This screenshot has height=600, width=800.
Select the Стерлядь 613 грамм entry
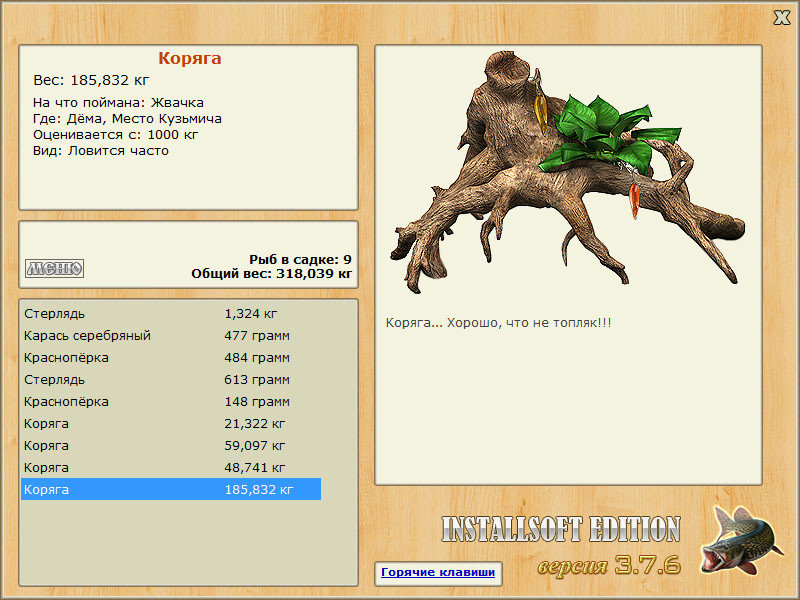click(171, 379)
